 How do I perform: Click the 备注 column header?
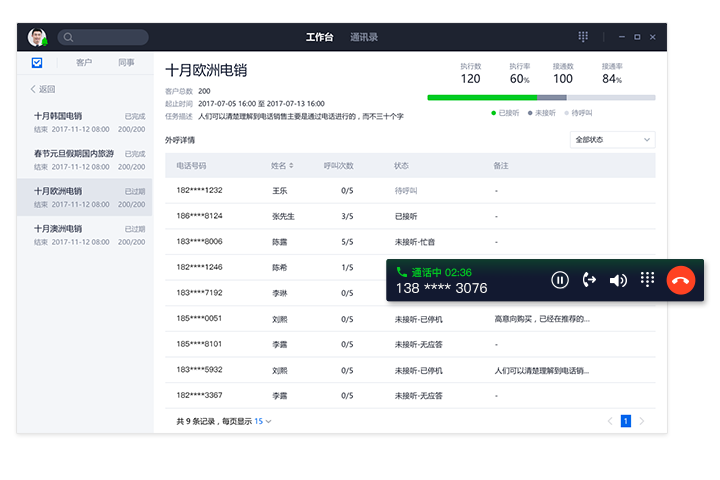pos(501,166)
